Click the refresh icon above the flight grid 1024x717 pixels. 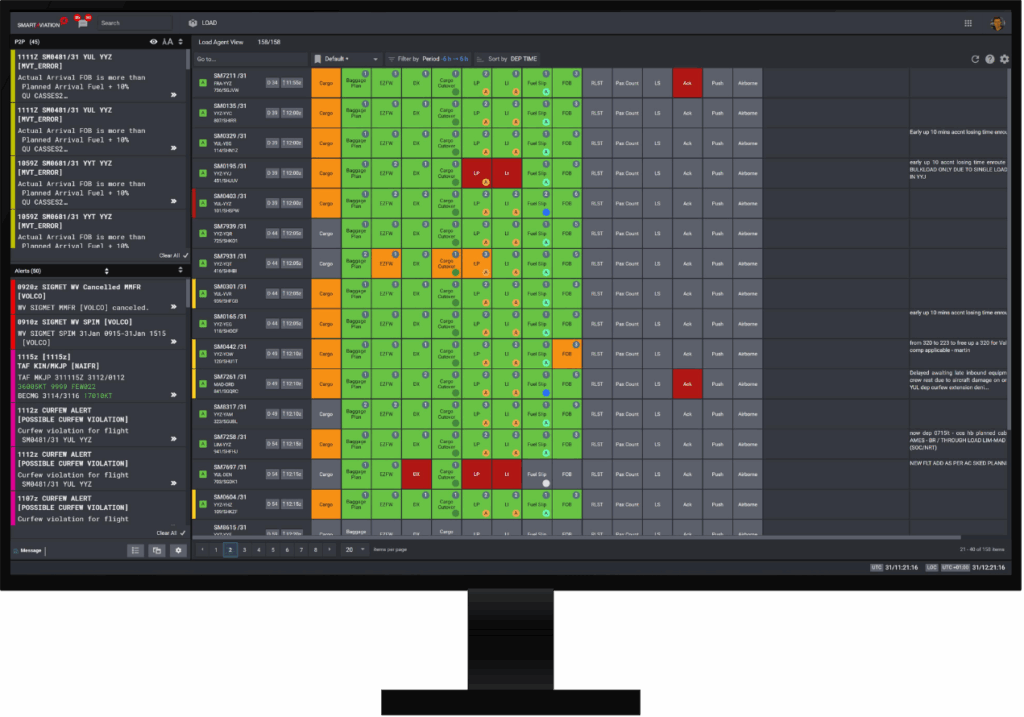point(975,59)
